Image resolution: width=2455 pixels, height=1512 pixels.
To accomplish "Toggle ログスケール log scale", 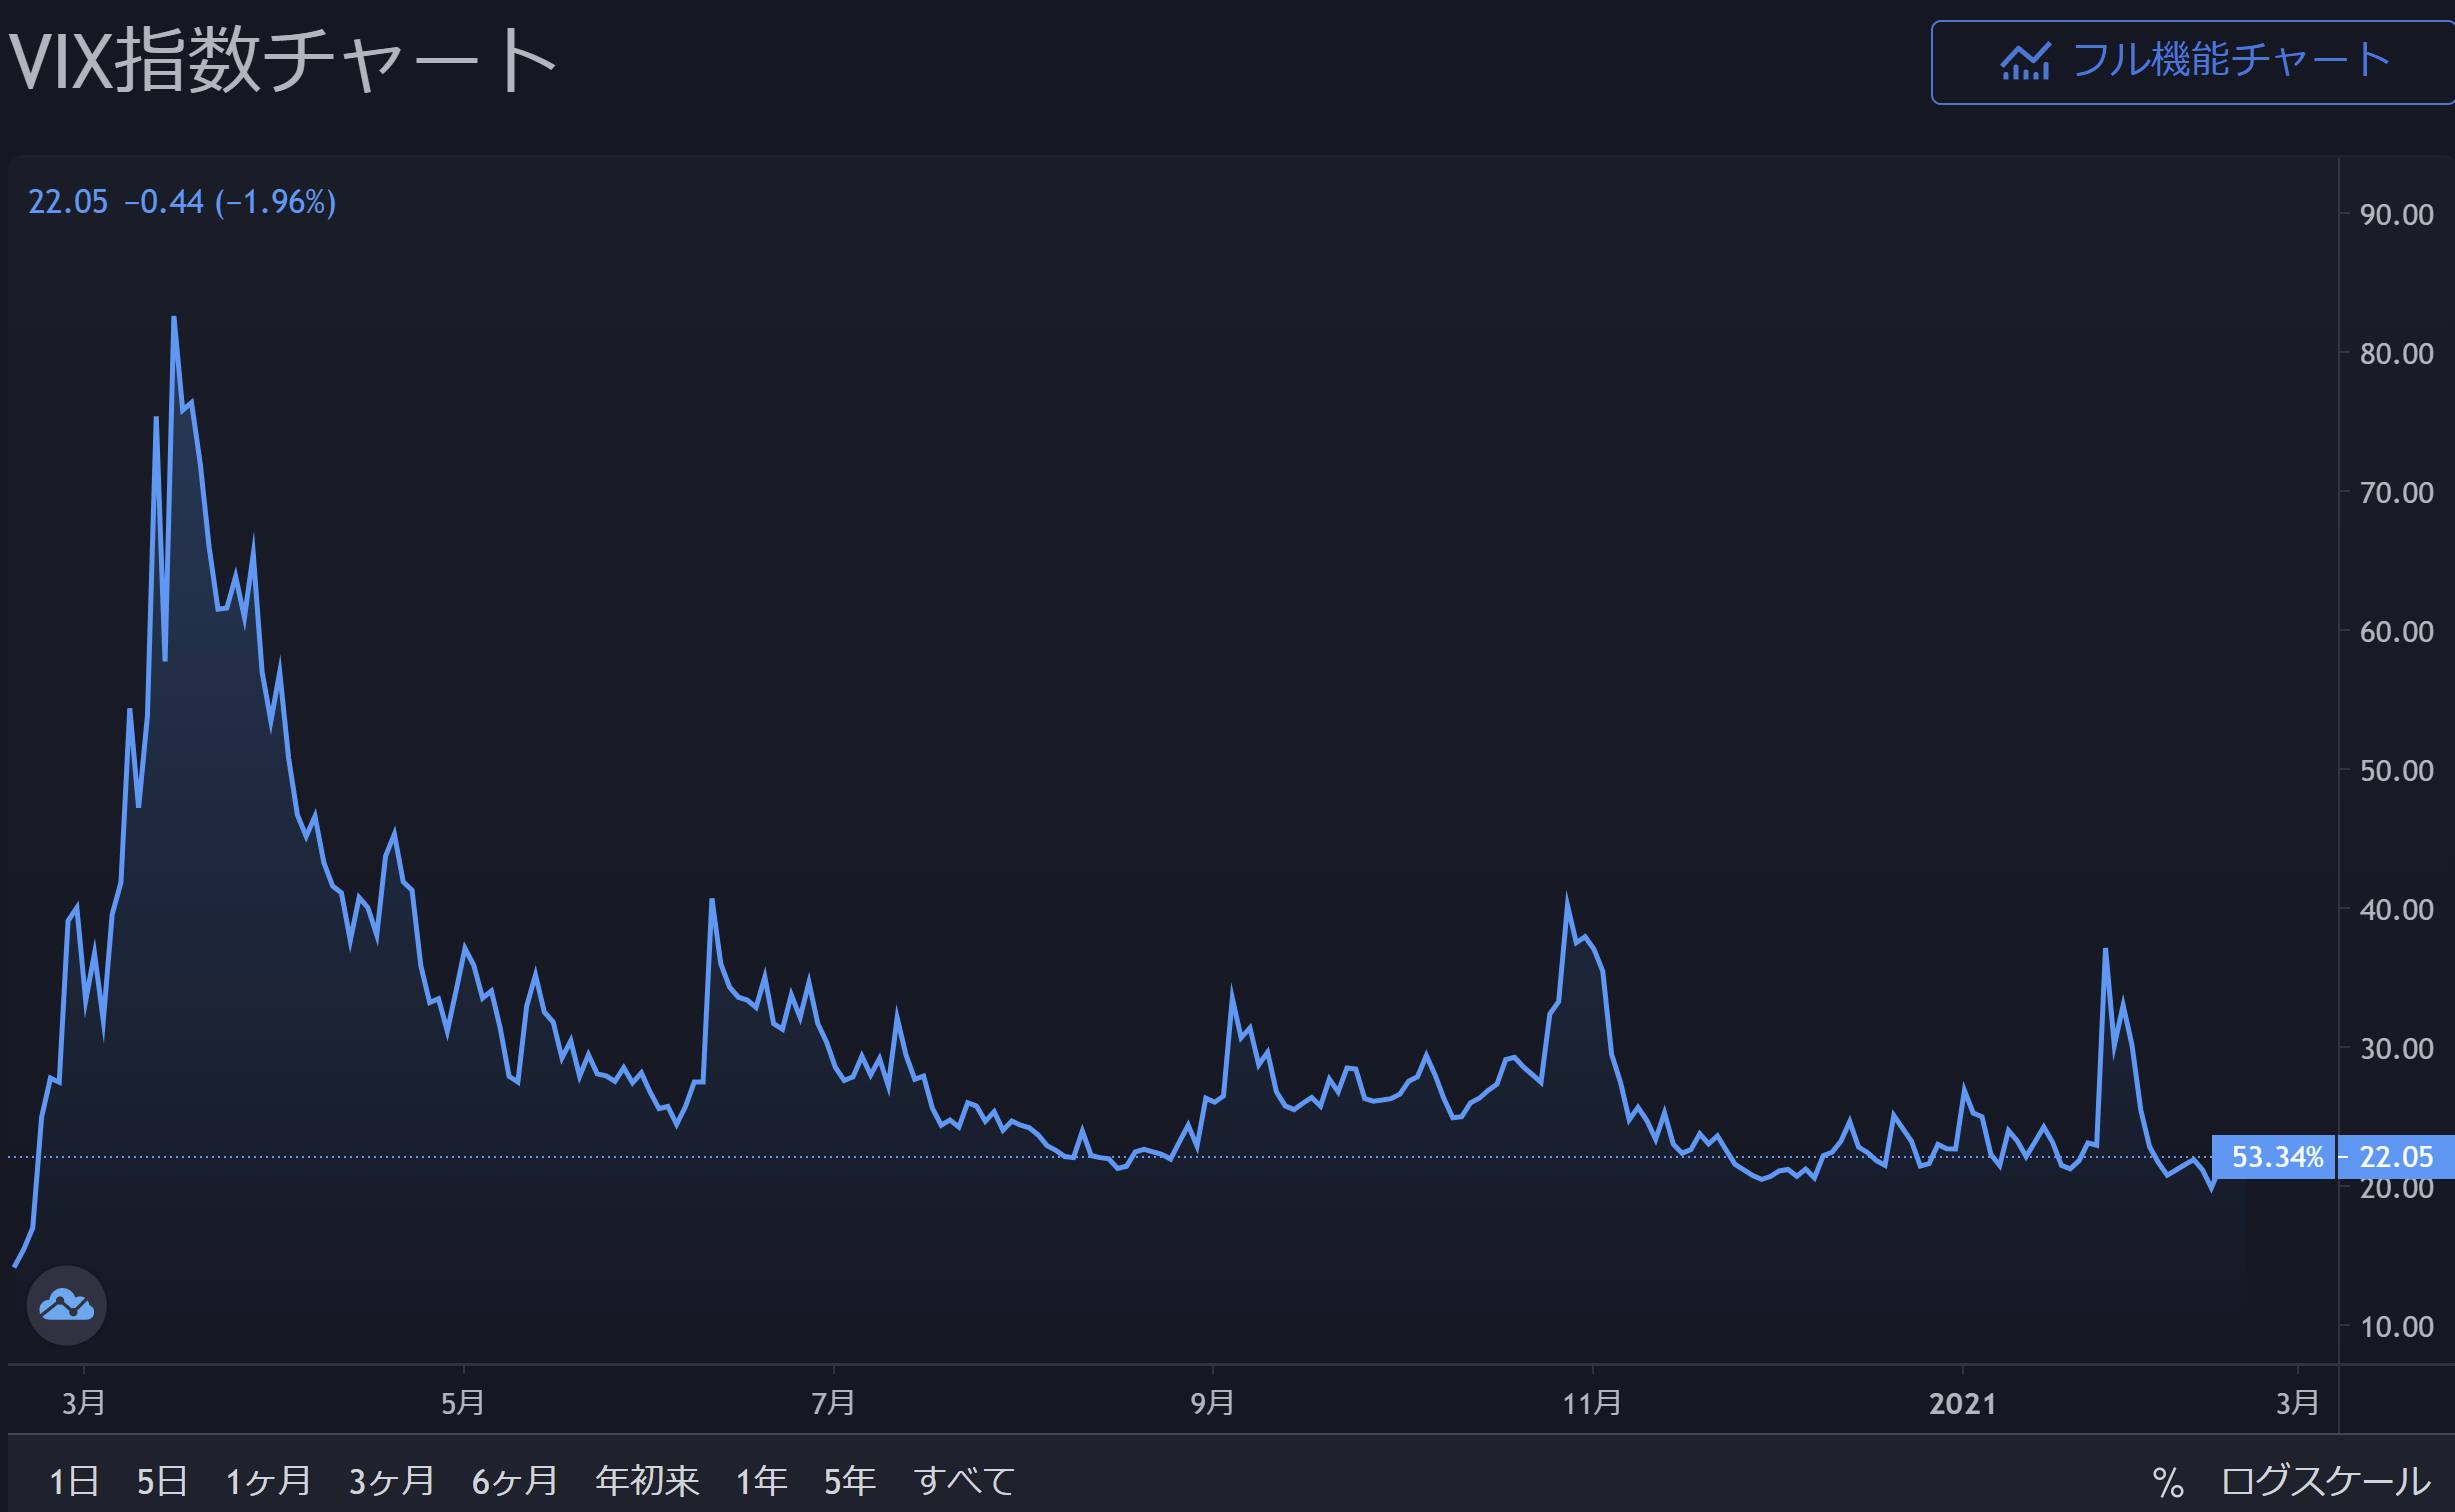I will 2326,1481.
